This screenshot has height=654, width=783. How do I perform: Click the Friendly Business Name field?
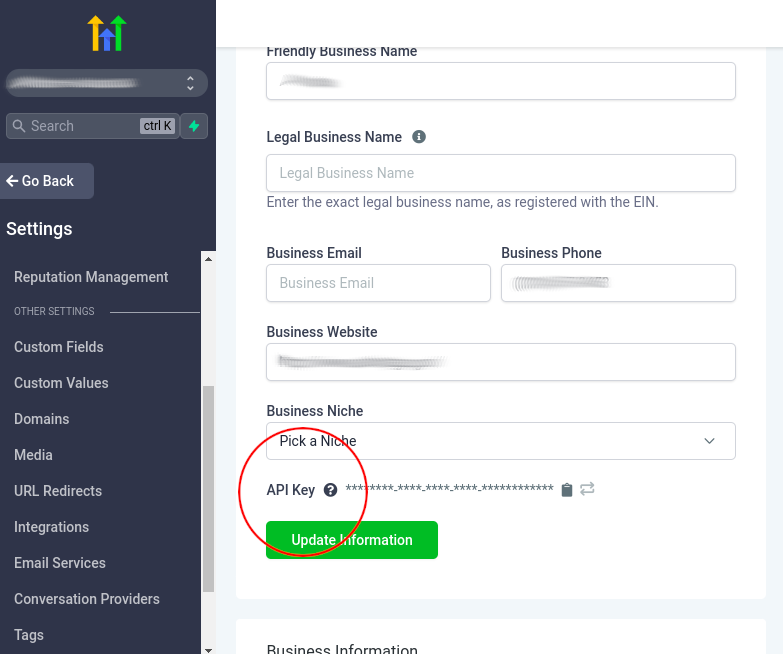point(501,81)
